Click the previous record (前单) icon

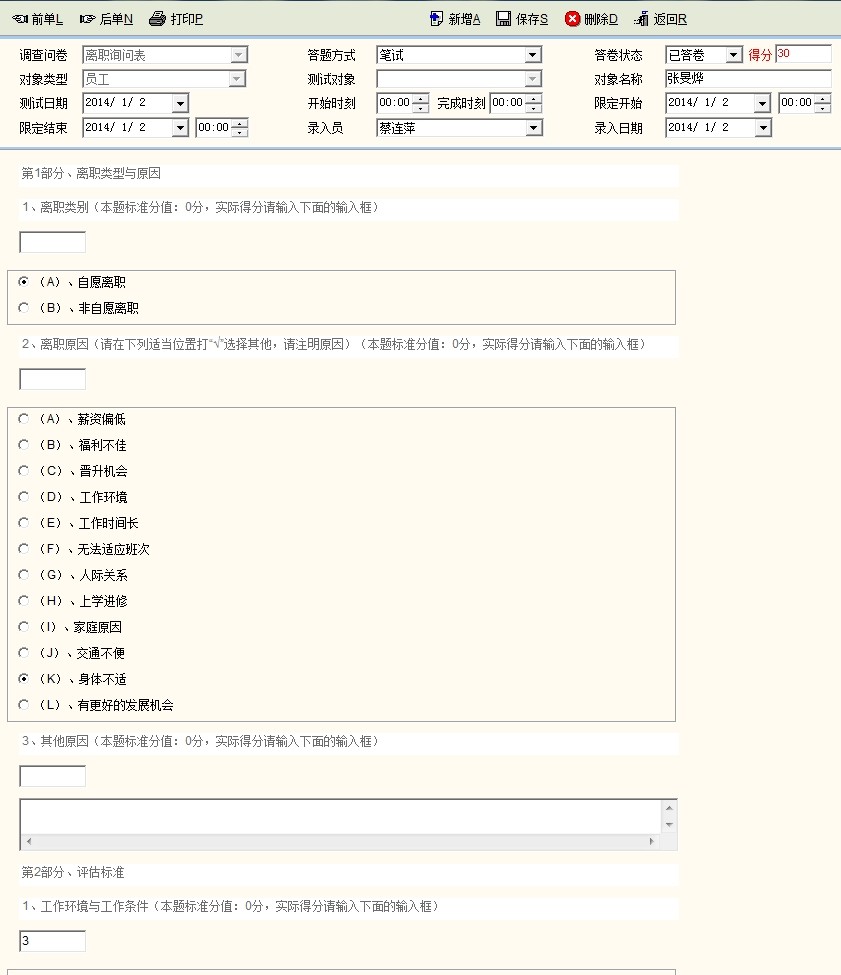tap(20, 19)
